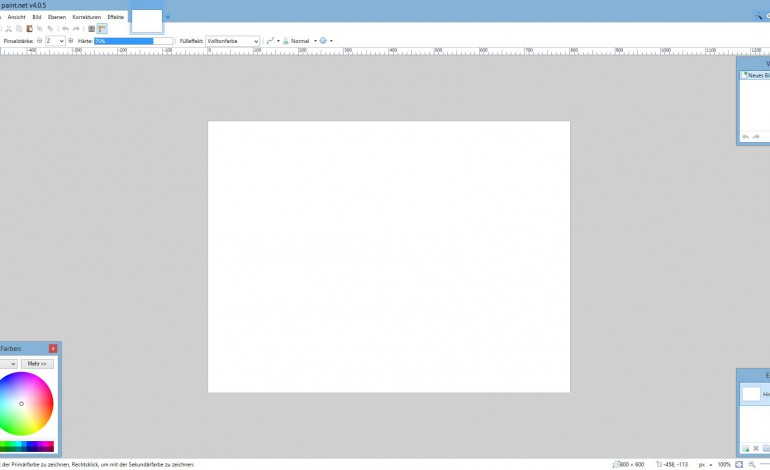Decrease brush width with the minus icon
The width and height of the screenshot is (770, 470).
(39, 41)
